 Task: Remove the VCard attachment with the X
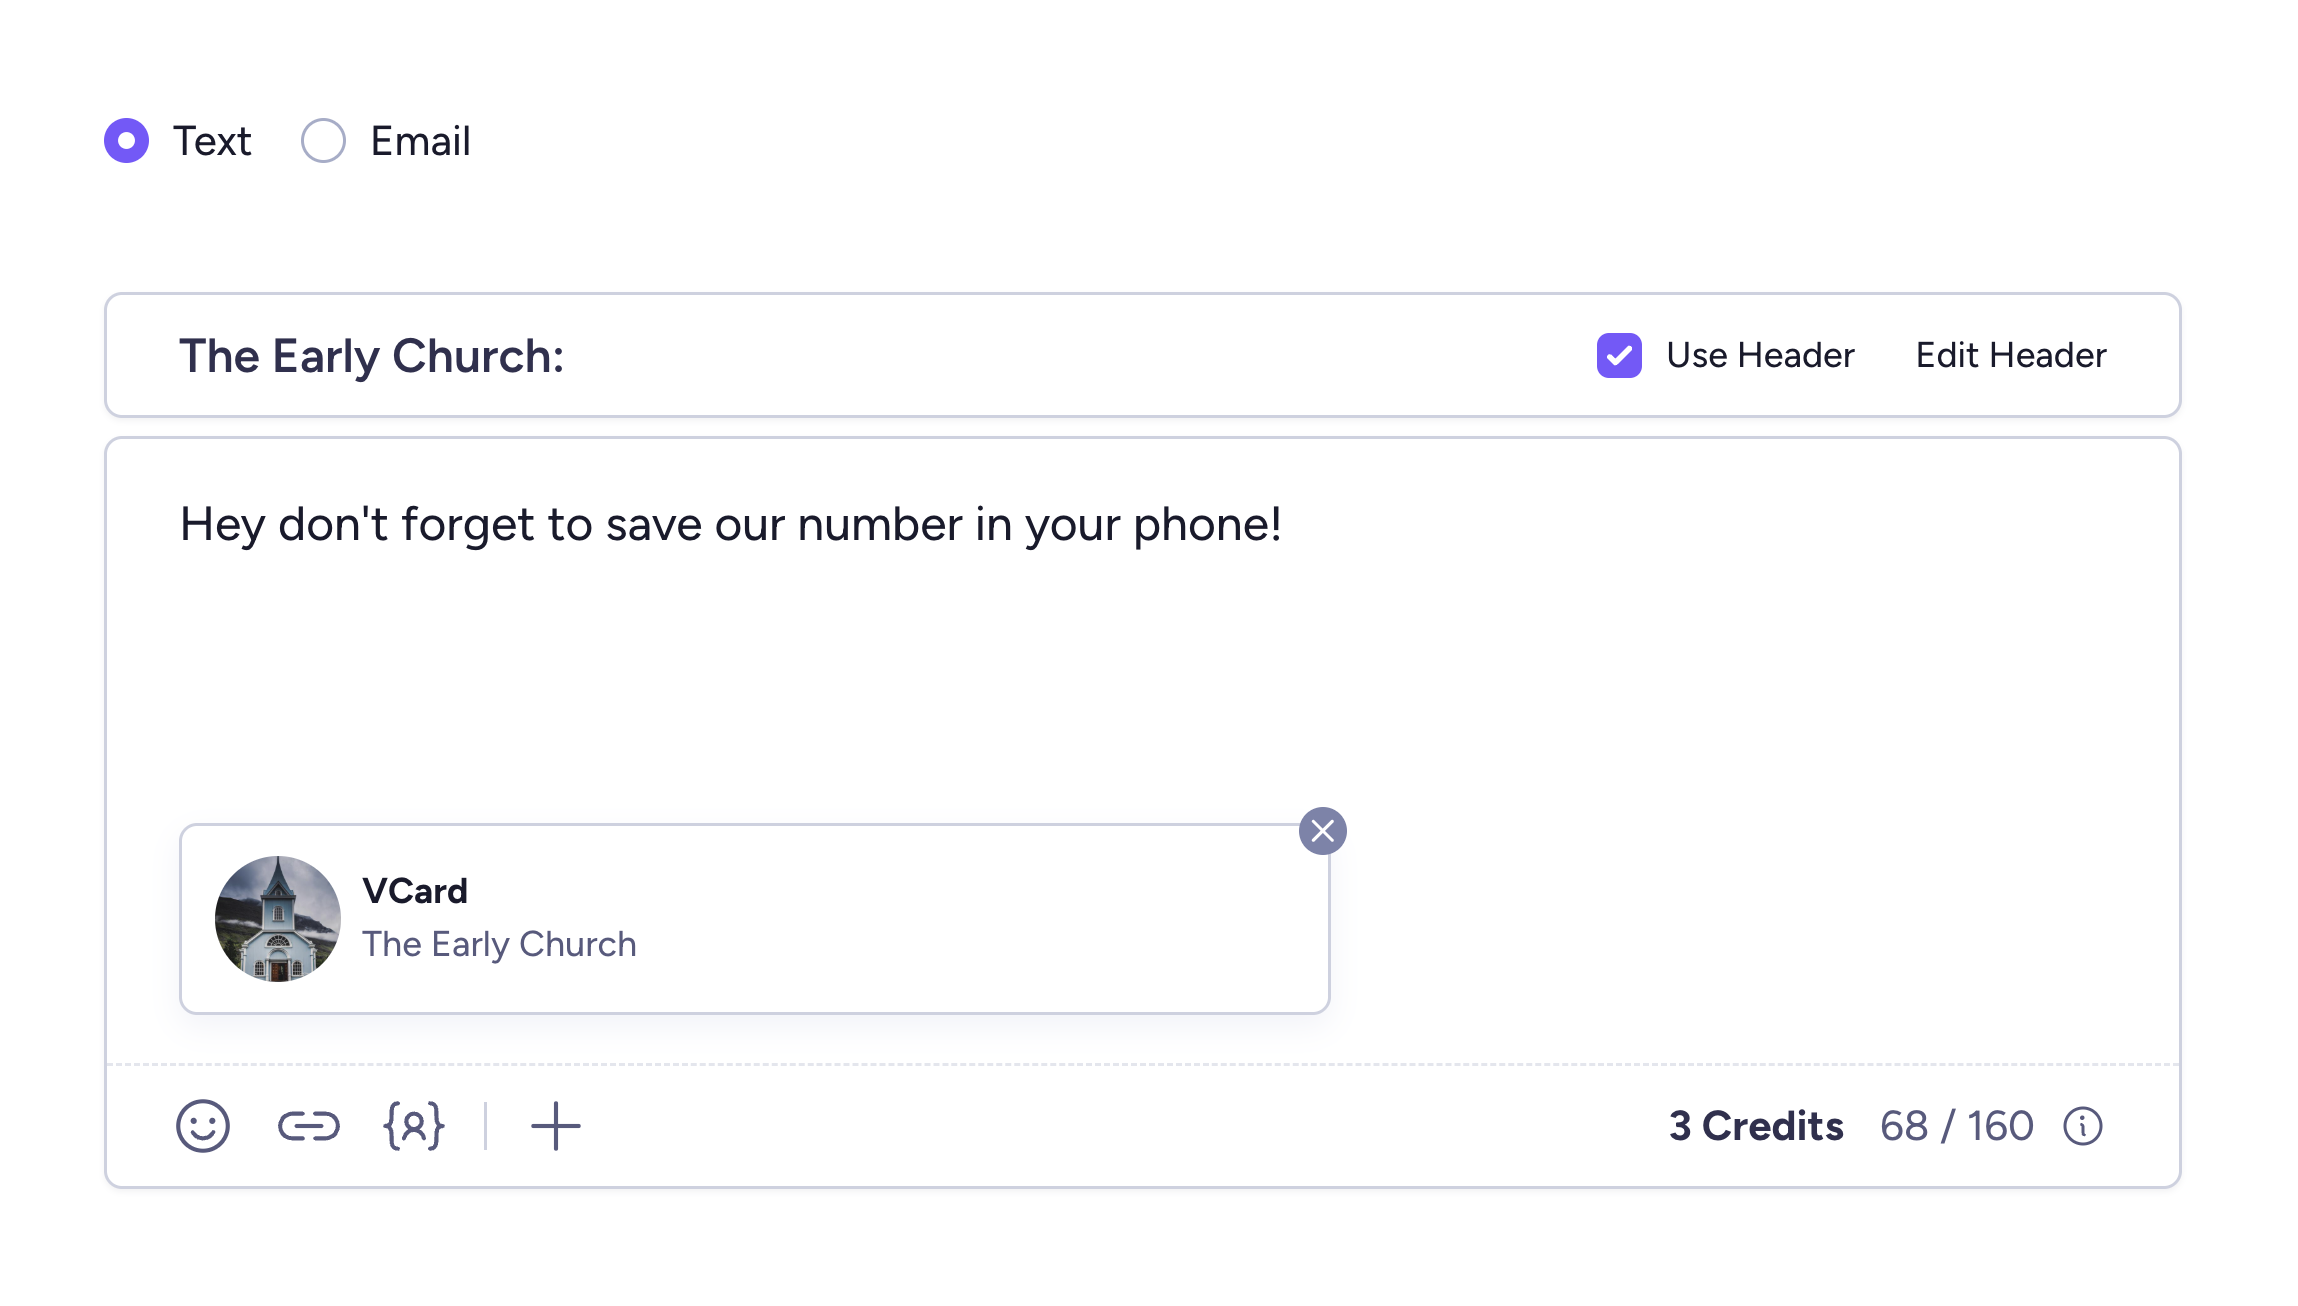(1323, 831)
